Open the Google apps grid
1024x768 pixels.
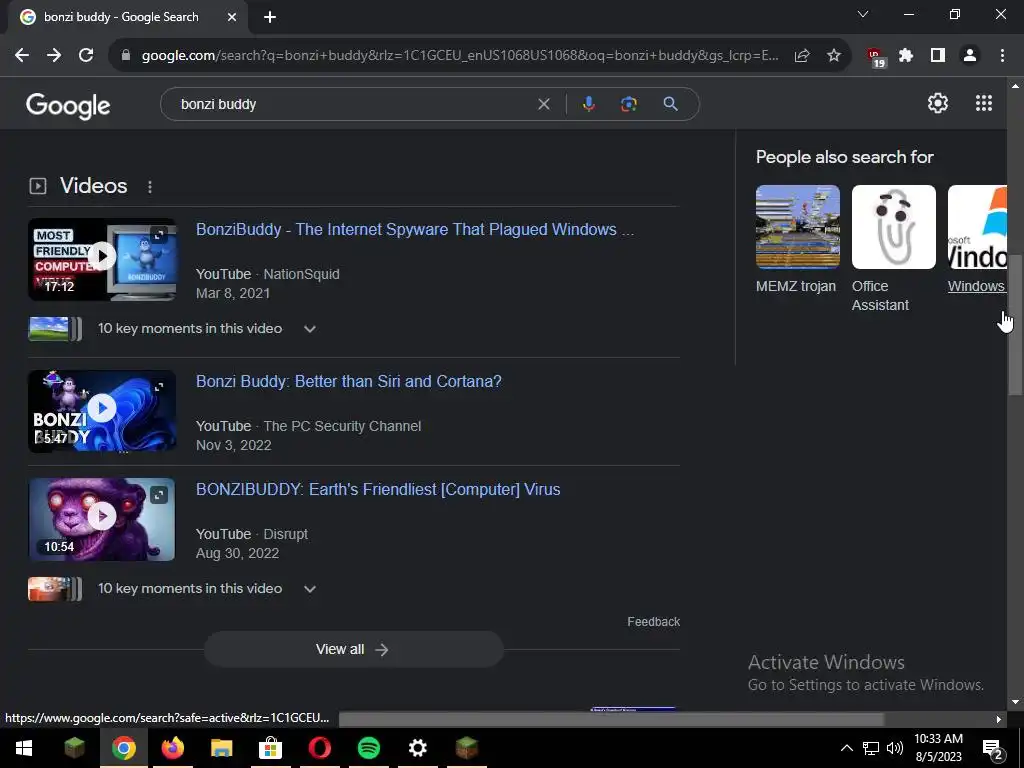pos(984,103)
